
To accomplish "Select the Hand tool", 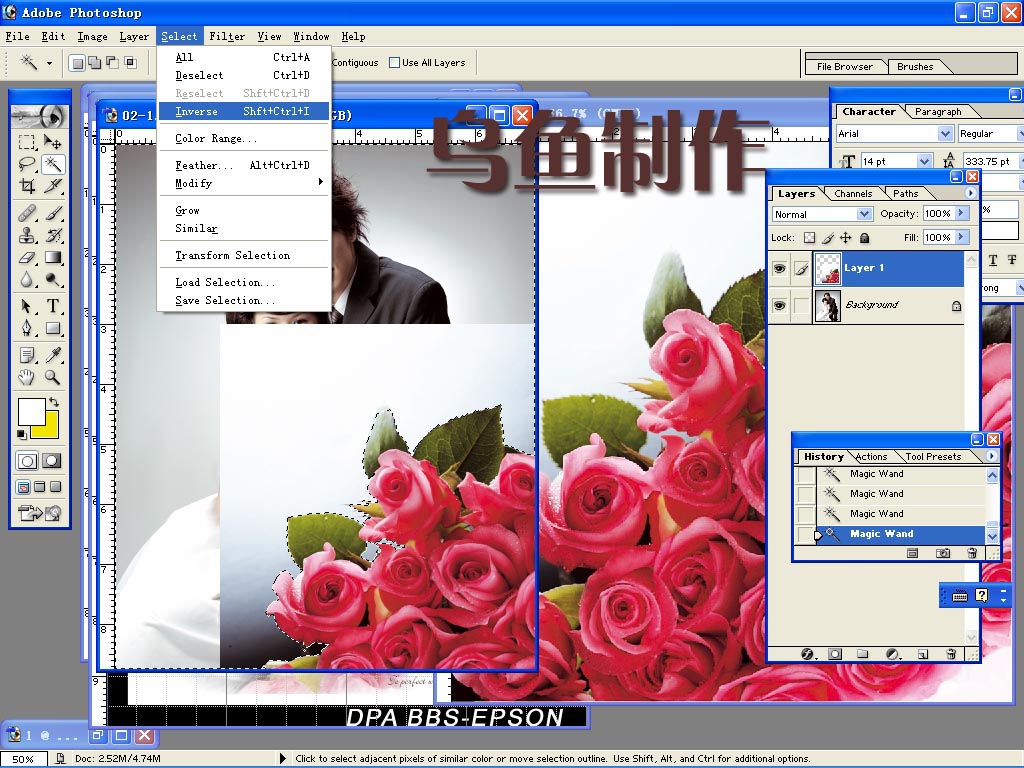I will coord(27,377).
